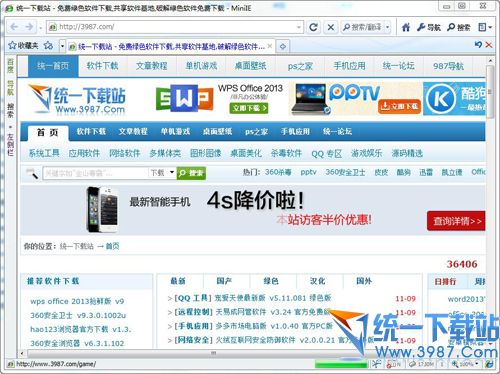Click the site keyword search input
Image resolution: width=500 pixels, height=374 pixels.
(95, 173)
